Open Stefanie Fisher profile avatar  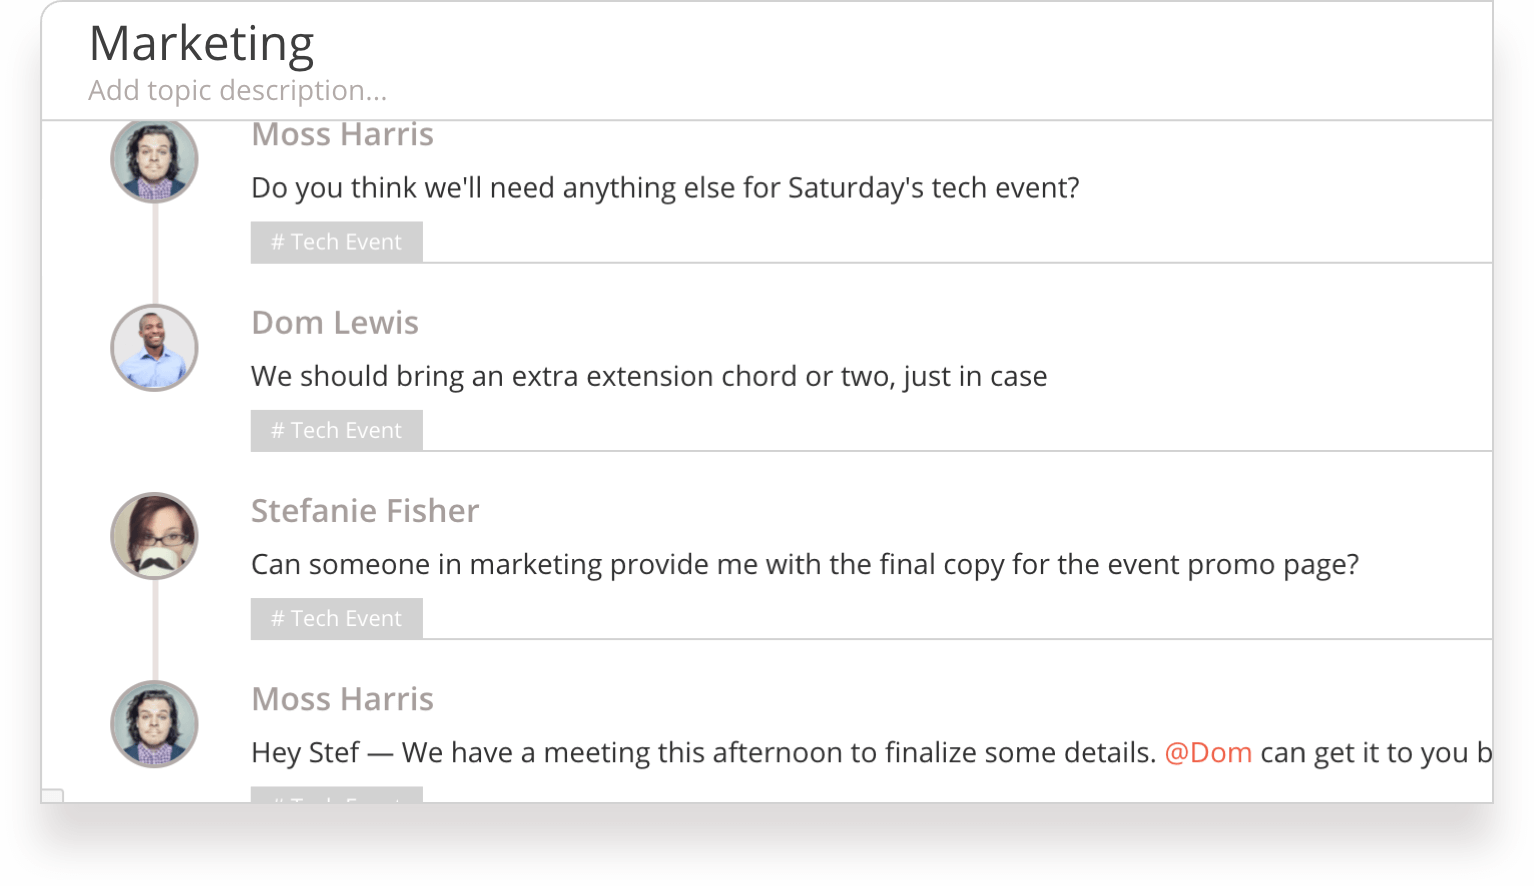[x=154, y=536]
